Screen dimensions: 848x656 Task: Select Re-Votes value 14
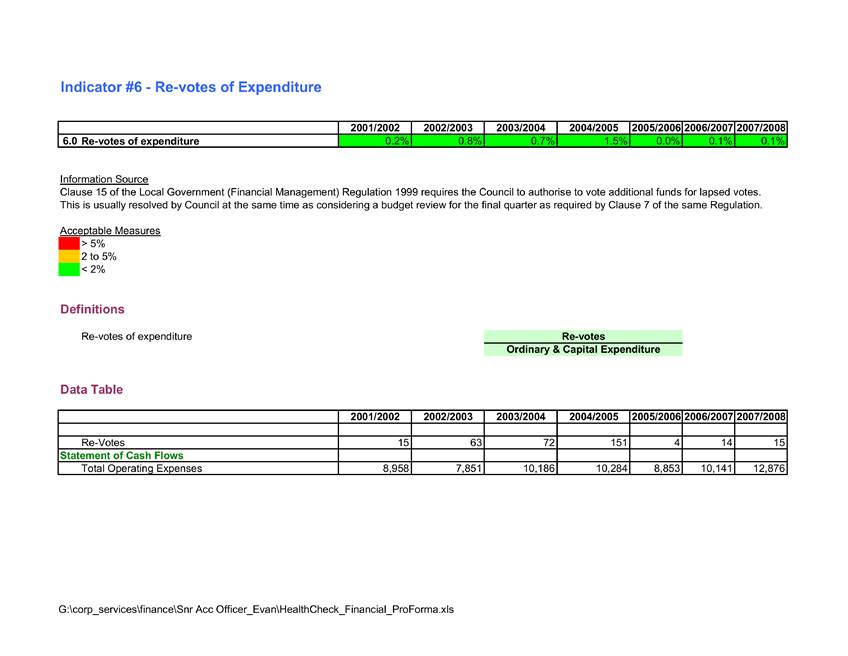[x=708, y=442]
